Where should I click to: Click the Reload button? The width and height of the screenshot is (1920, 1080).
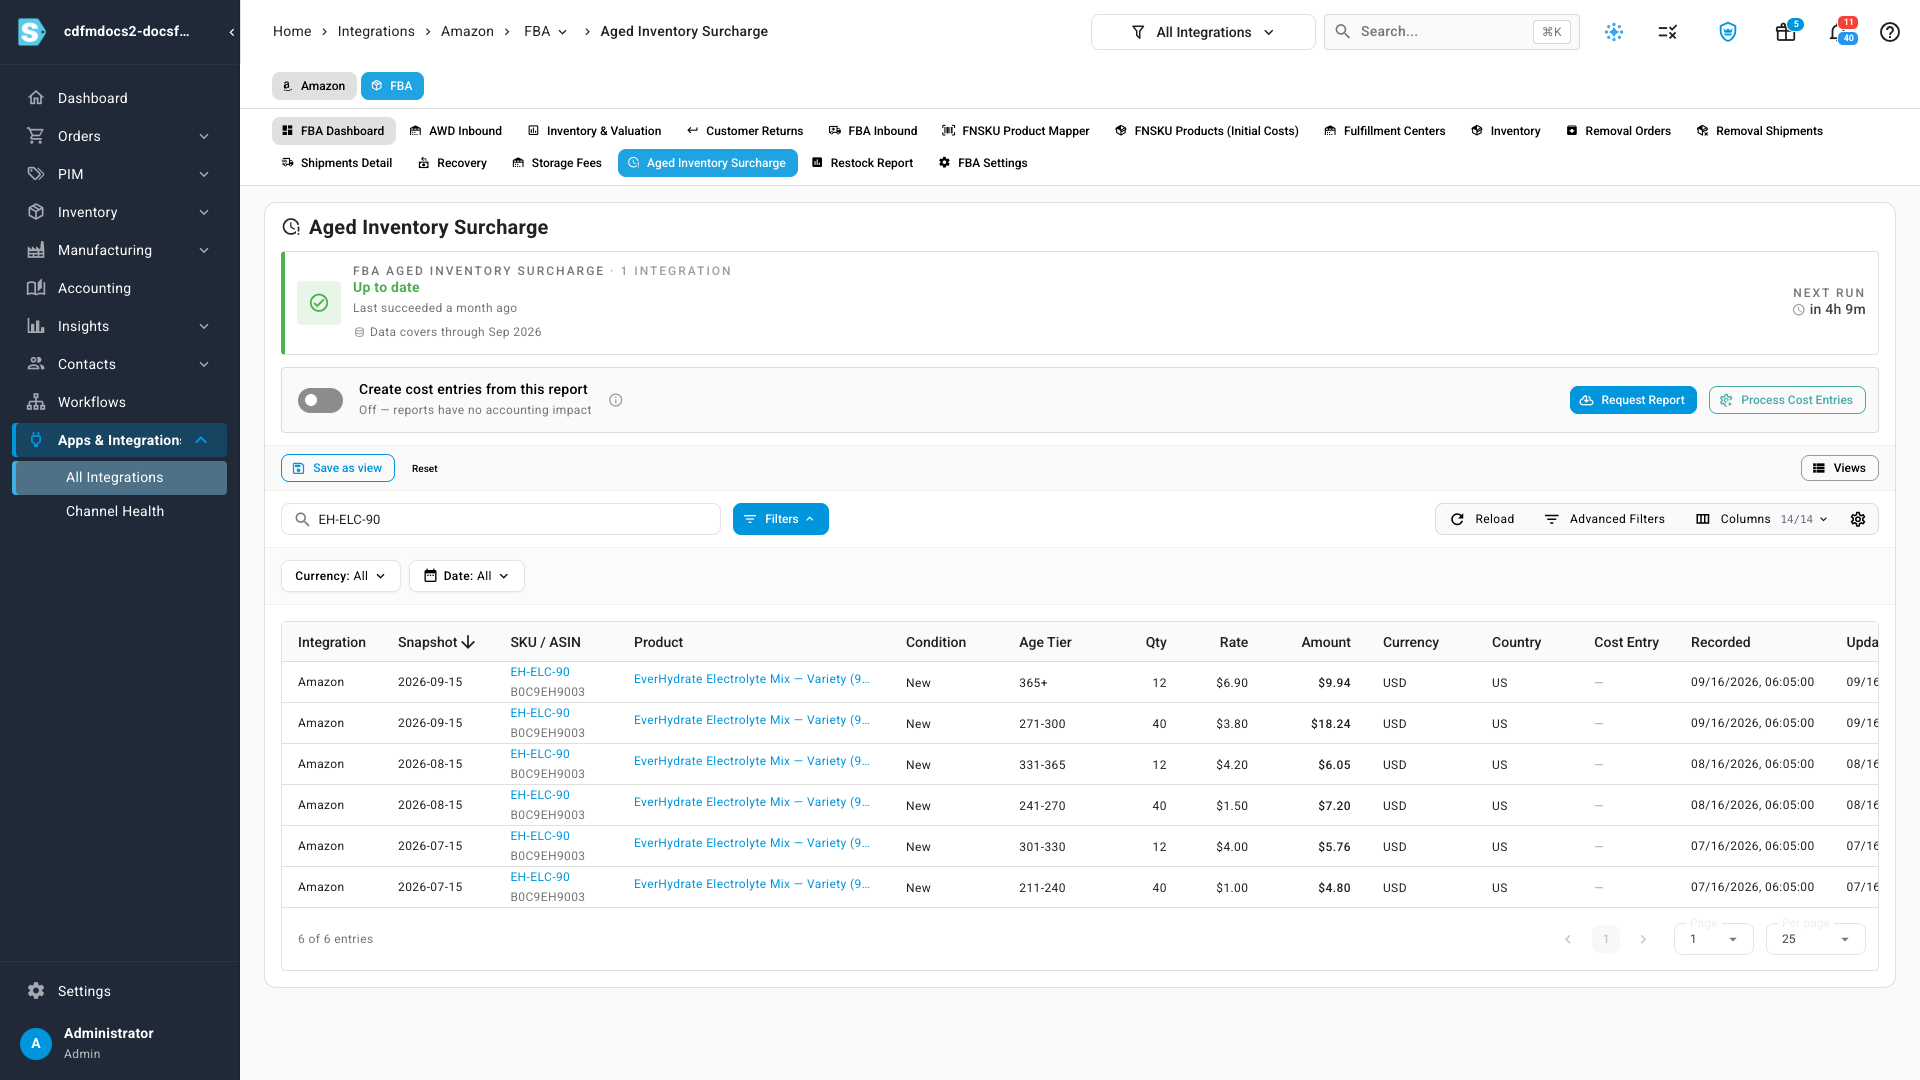pyautogui.click(x=1483, y=519)
